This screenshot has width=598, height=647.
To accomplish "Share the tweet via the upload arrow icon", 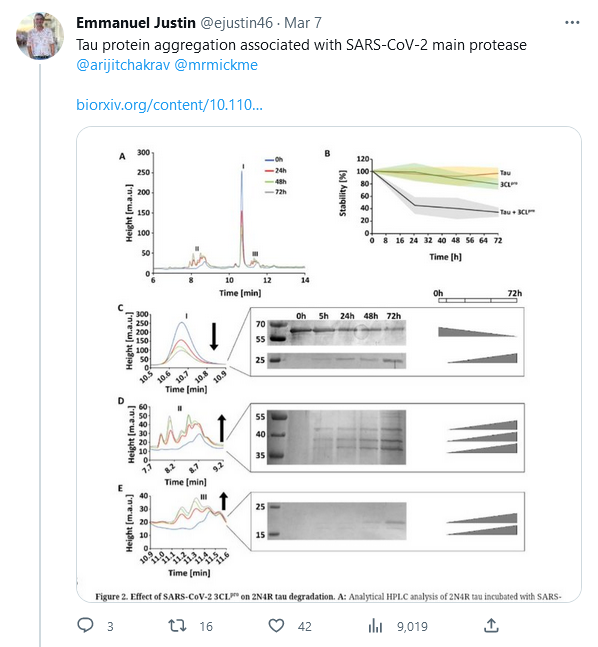I will click(491, 626).
